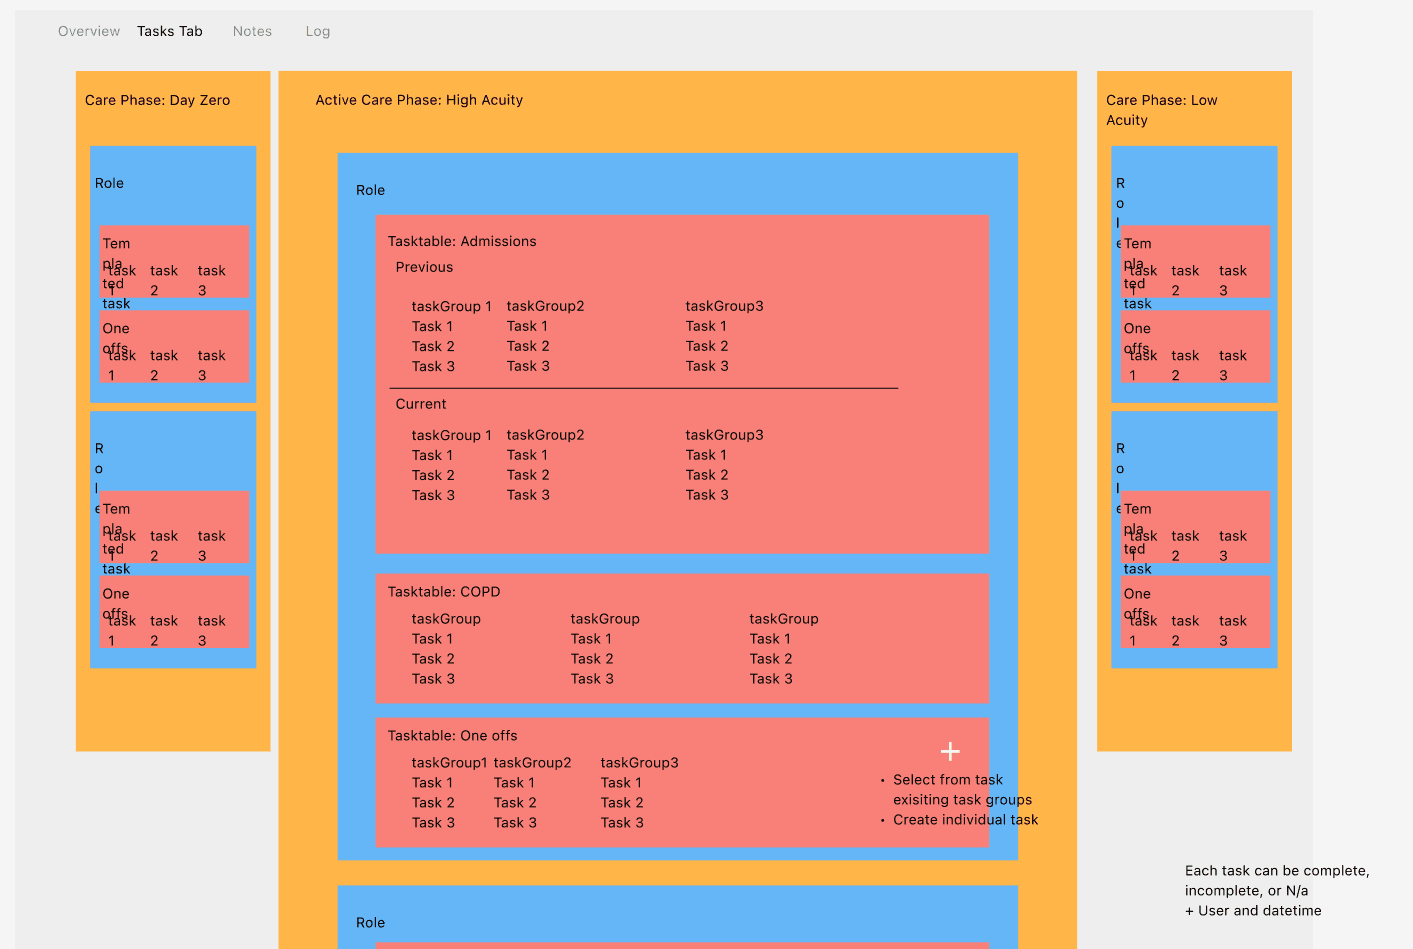Click the 'Tasktable: COPD' title
Image resolution: width=1413 pixels, height=949 pixels.
[x=444, y=592]
